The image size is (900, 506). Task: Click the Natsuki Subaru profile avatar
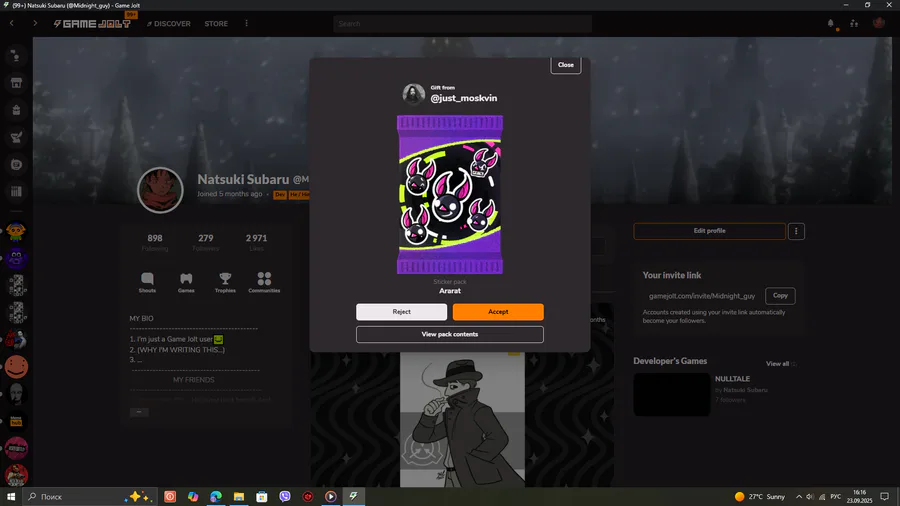pos(160,190)
